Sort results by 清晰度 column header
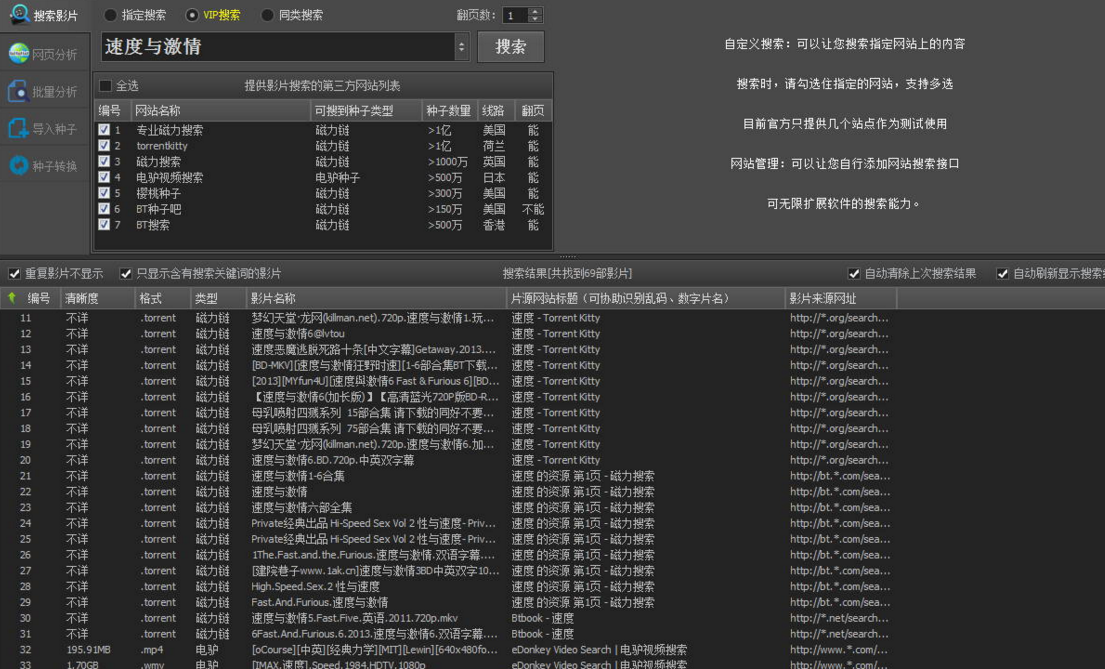 coord(84,298)
